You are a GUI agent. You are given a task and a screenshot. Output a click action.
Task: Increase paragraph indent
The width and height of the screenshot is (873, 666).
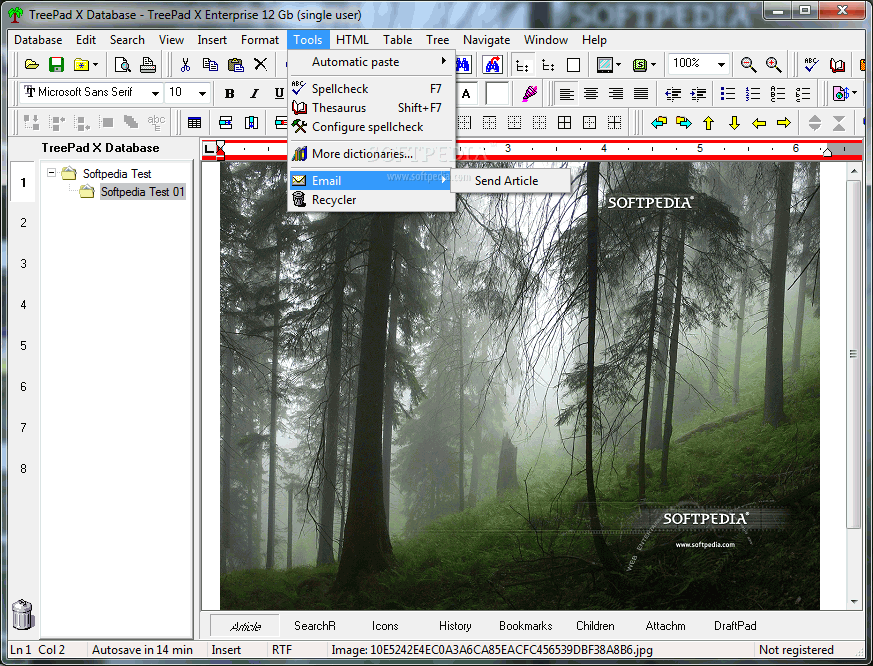(698, 94)
